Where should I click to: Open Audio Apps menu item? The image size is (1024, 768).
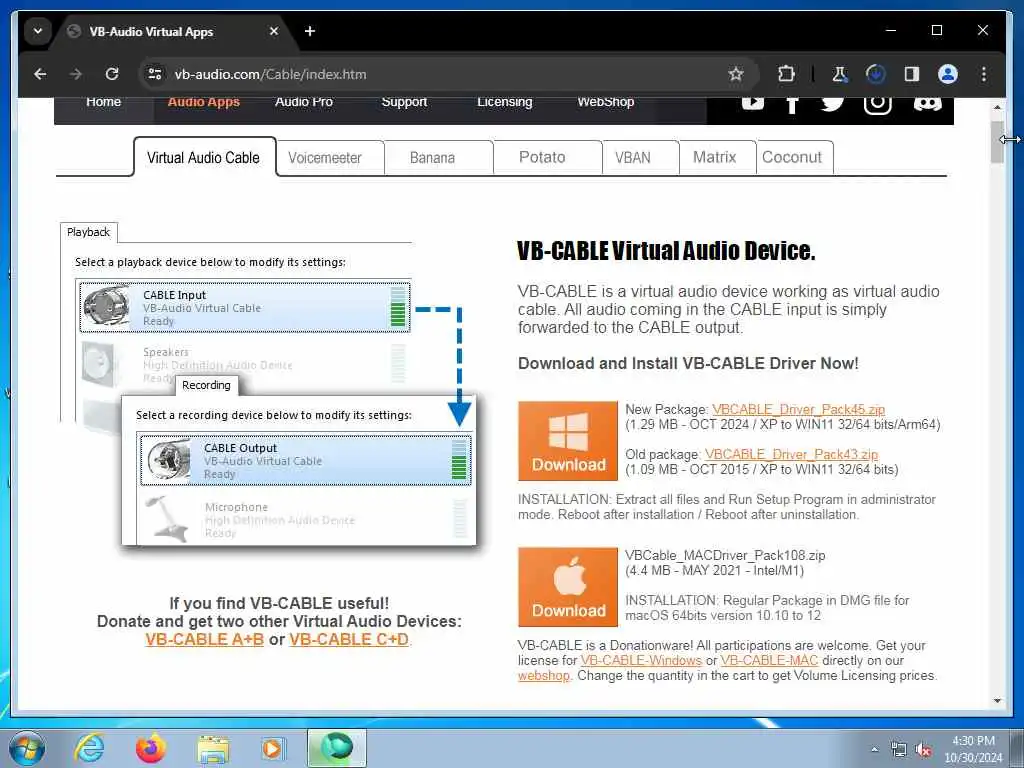tap(204, 102)
